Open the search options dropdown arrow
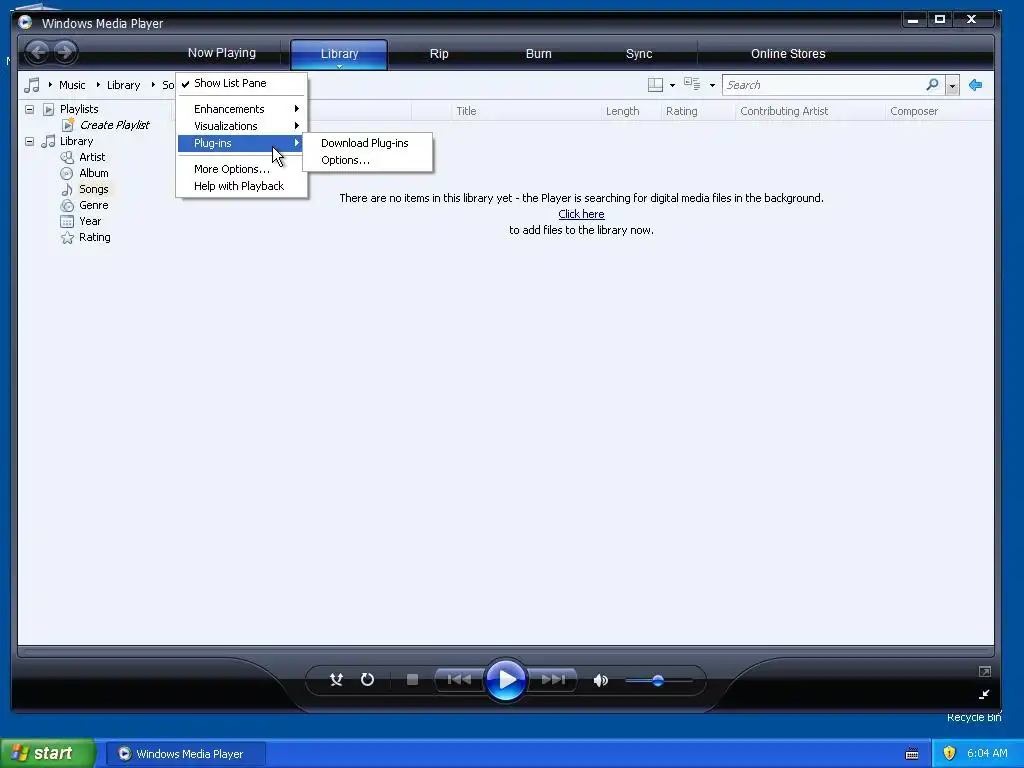 coord(952,86)
